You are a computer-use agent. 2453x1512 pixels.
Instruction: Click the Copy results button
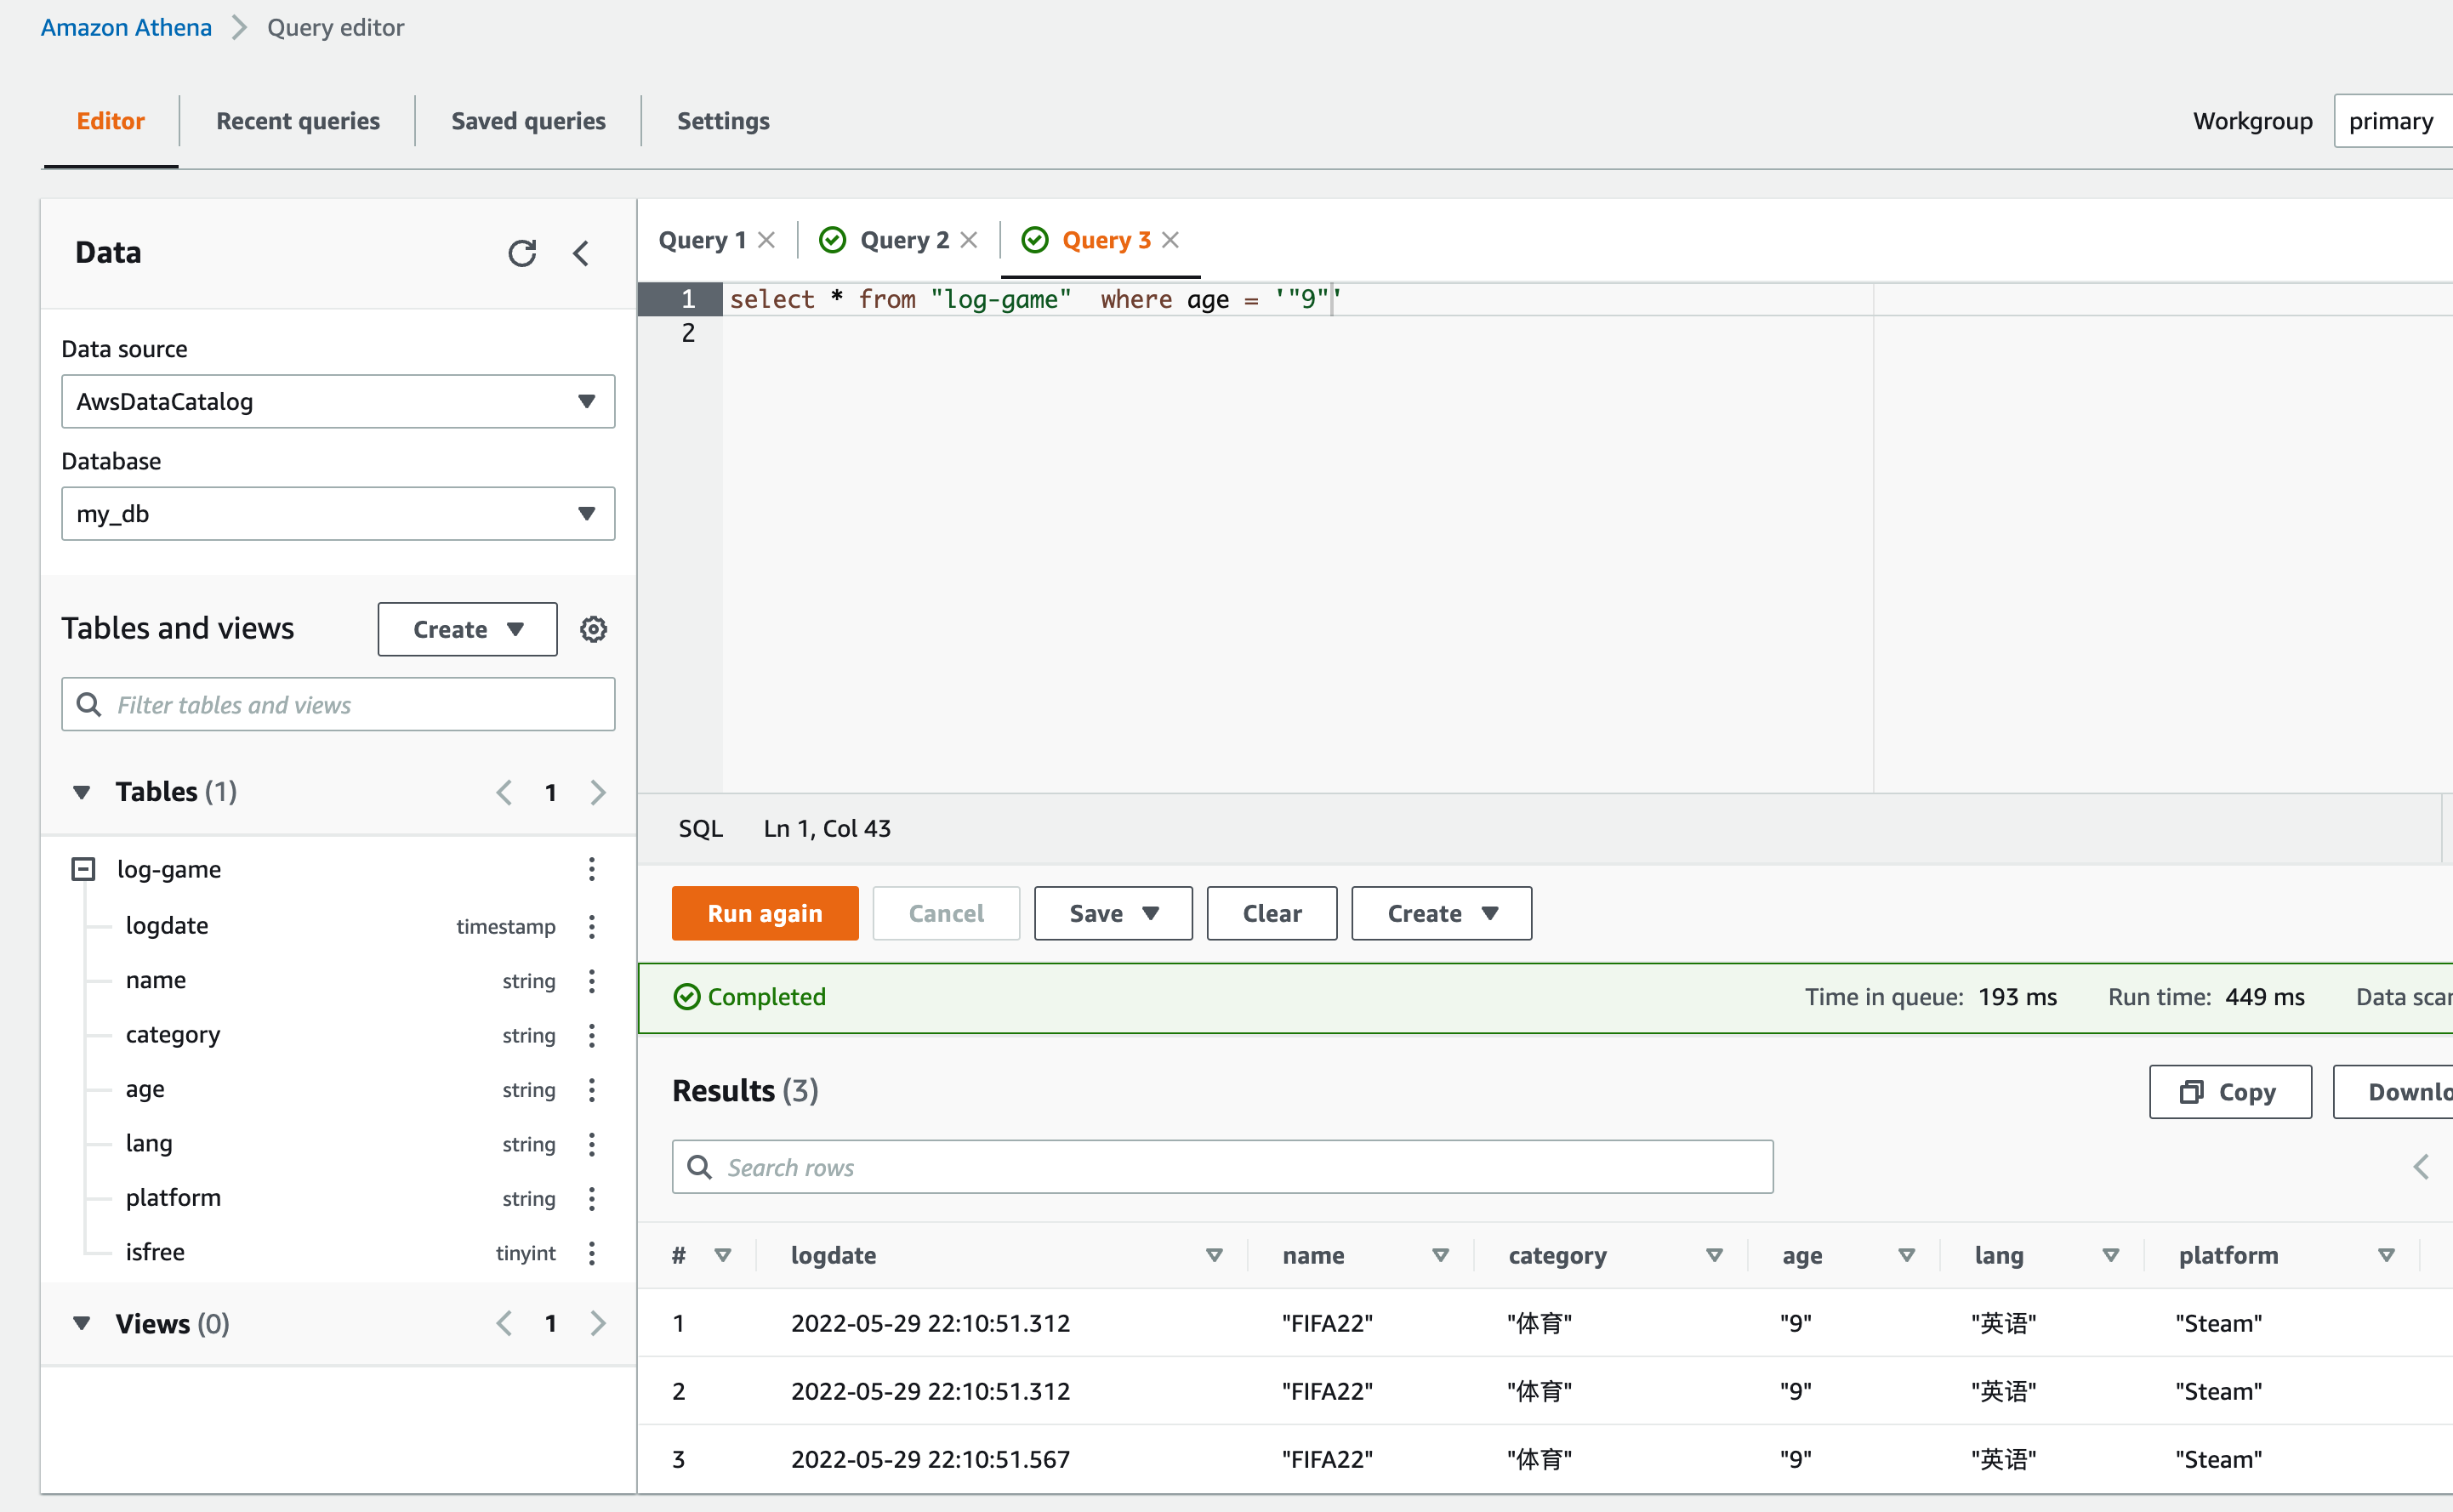point(2229,1091)
